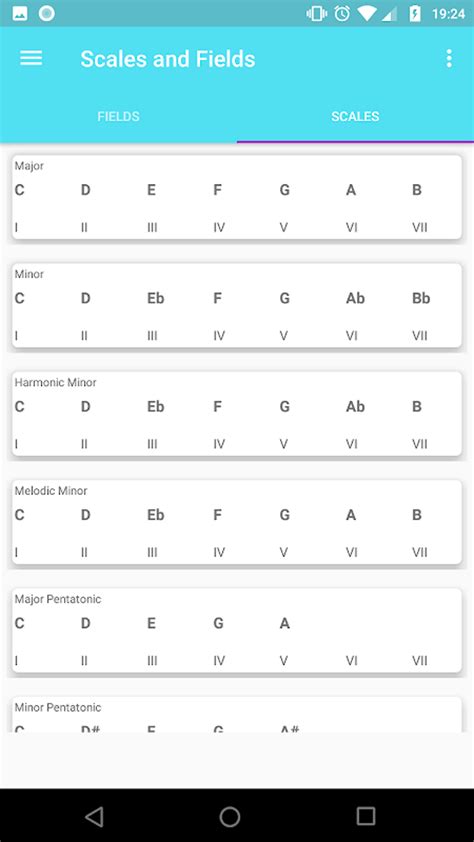
Task: Select the SCALES tab
Action: point(355,117)
